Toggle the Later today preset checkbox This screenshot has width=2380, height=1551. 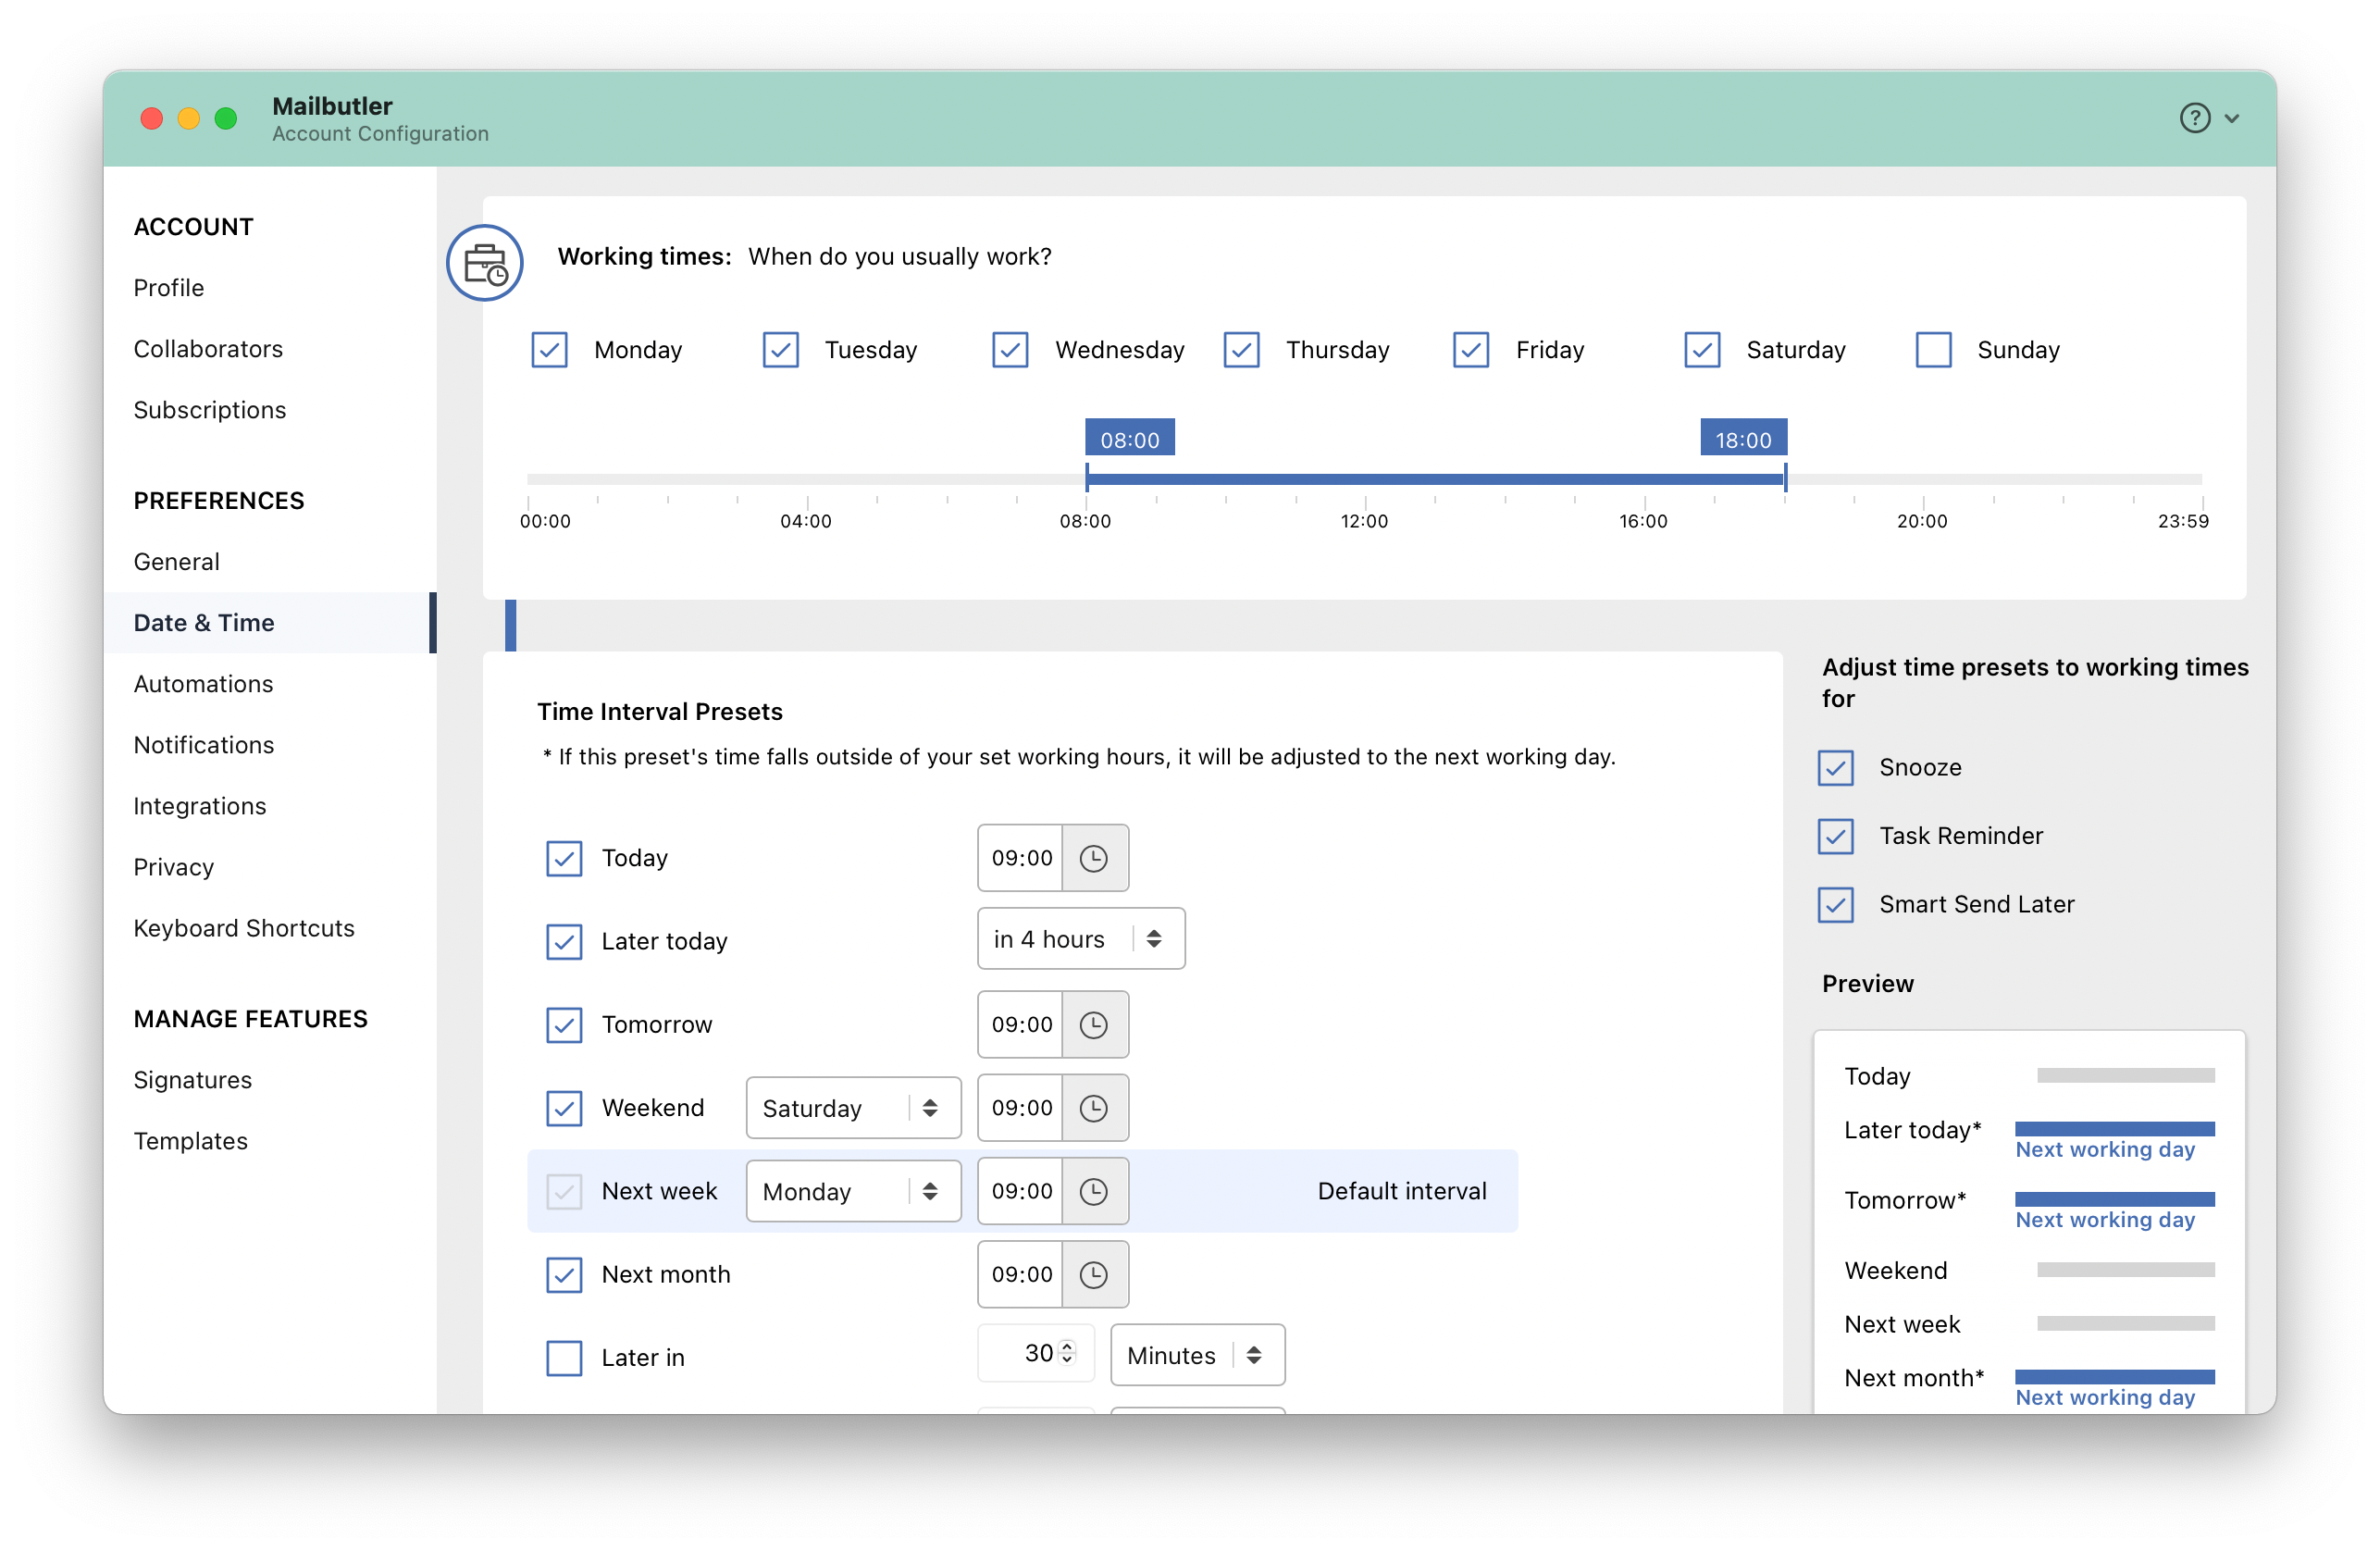click(x=565, y=941)
